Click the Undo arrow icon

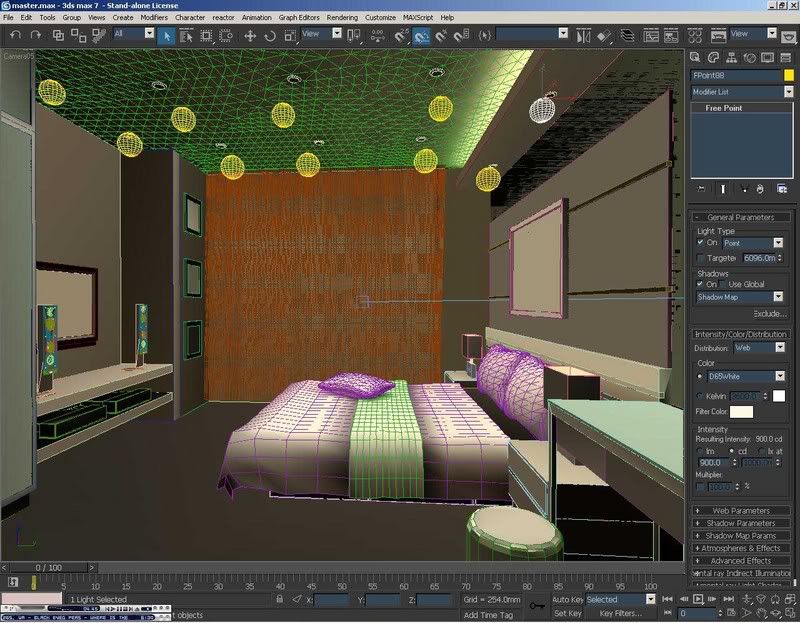(16, 35)
